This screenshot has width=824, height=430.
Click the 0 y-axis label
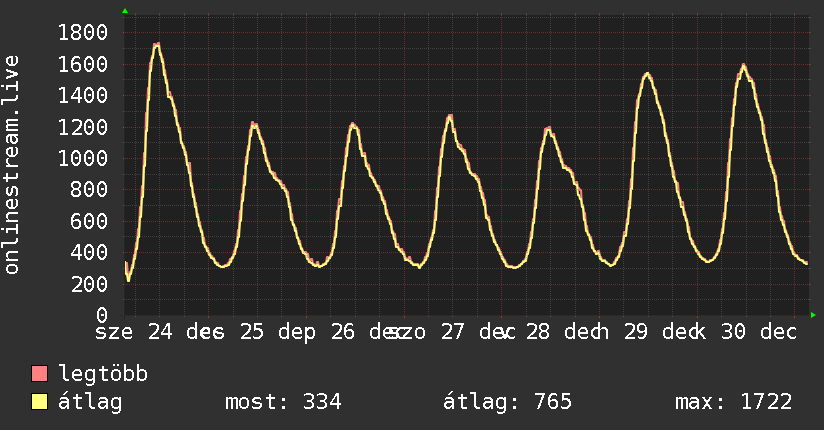[102, 315]
